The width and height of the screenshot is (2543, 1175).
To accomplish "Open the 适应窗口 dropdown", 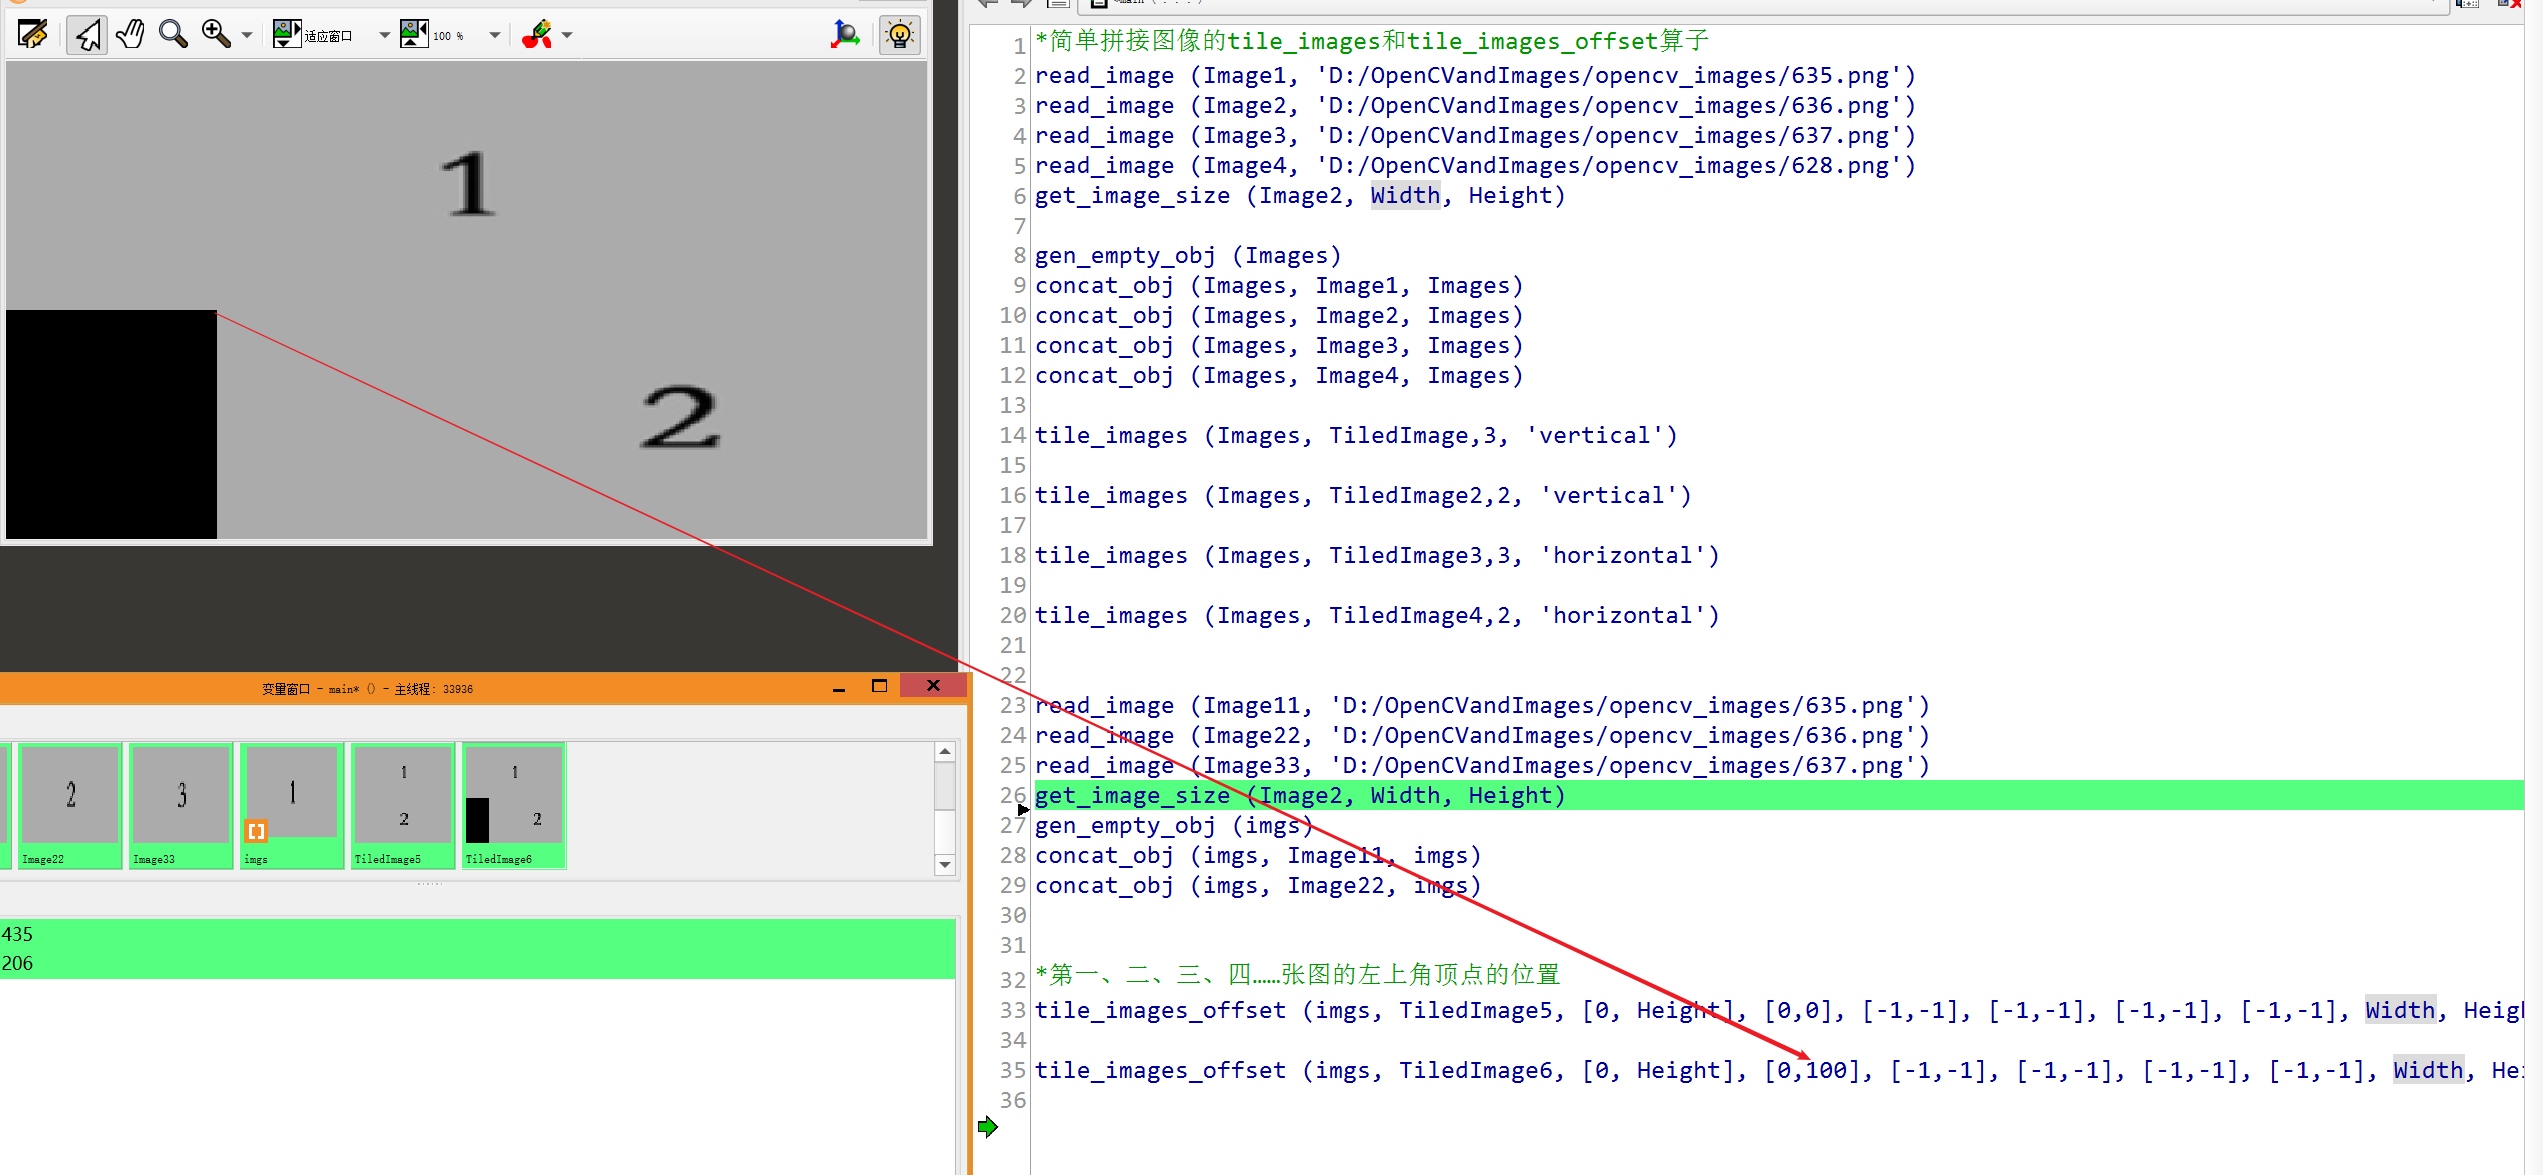I will (384, 35).
